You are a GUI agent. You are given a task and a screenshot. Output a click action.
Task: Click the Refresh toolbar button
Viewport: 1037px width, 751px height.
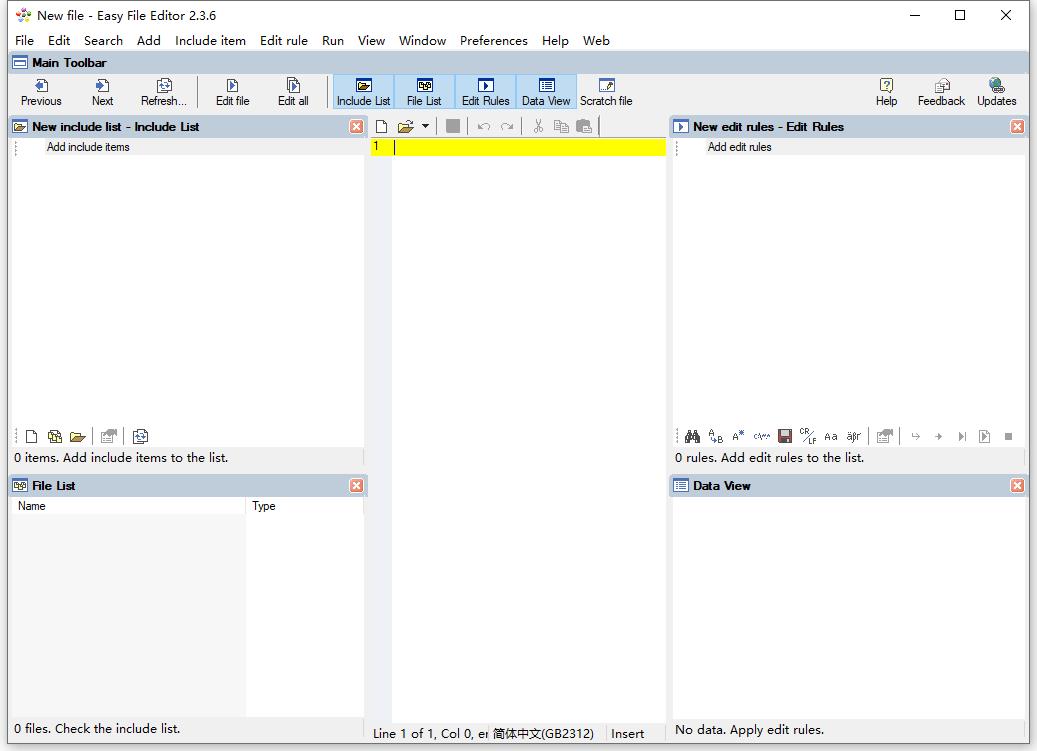click(163, 93)
